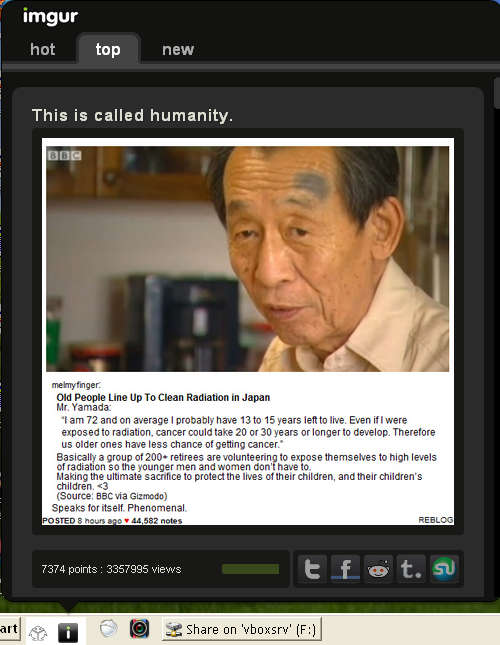Viewport: 500px width, 645px height.
Task: Post the image to Tumblr
Action: pos(411,569)
